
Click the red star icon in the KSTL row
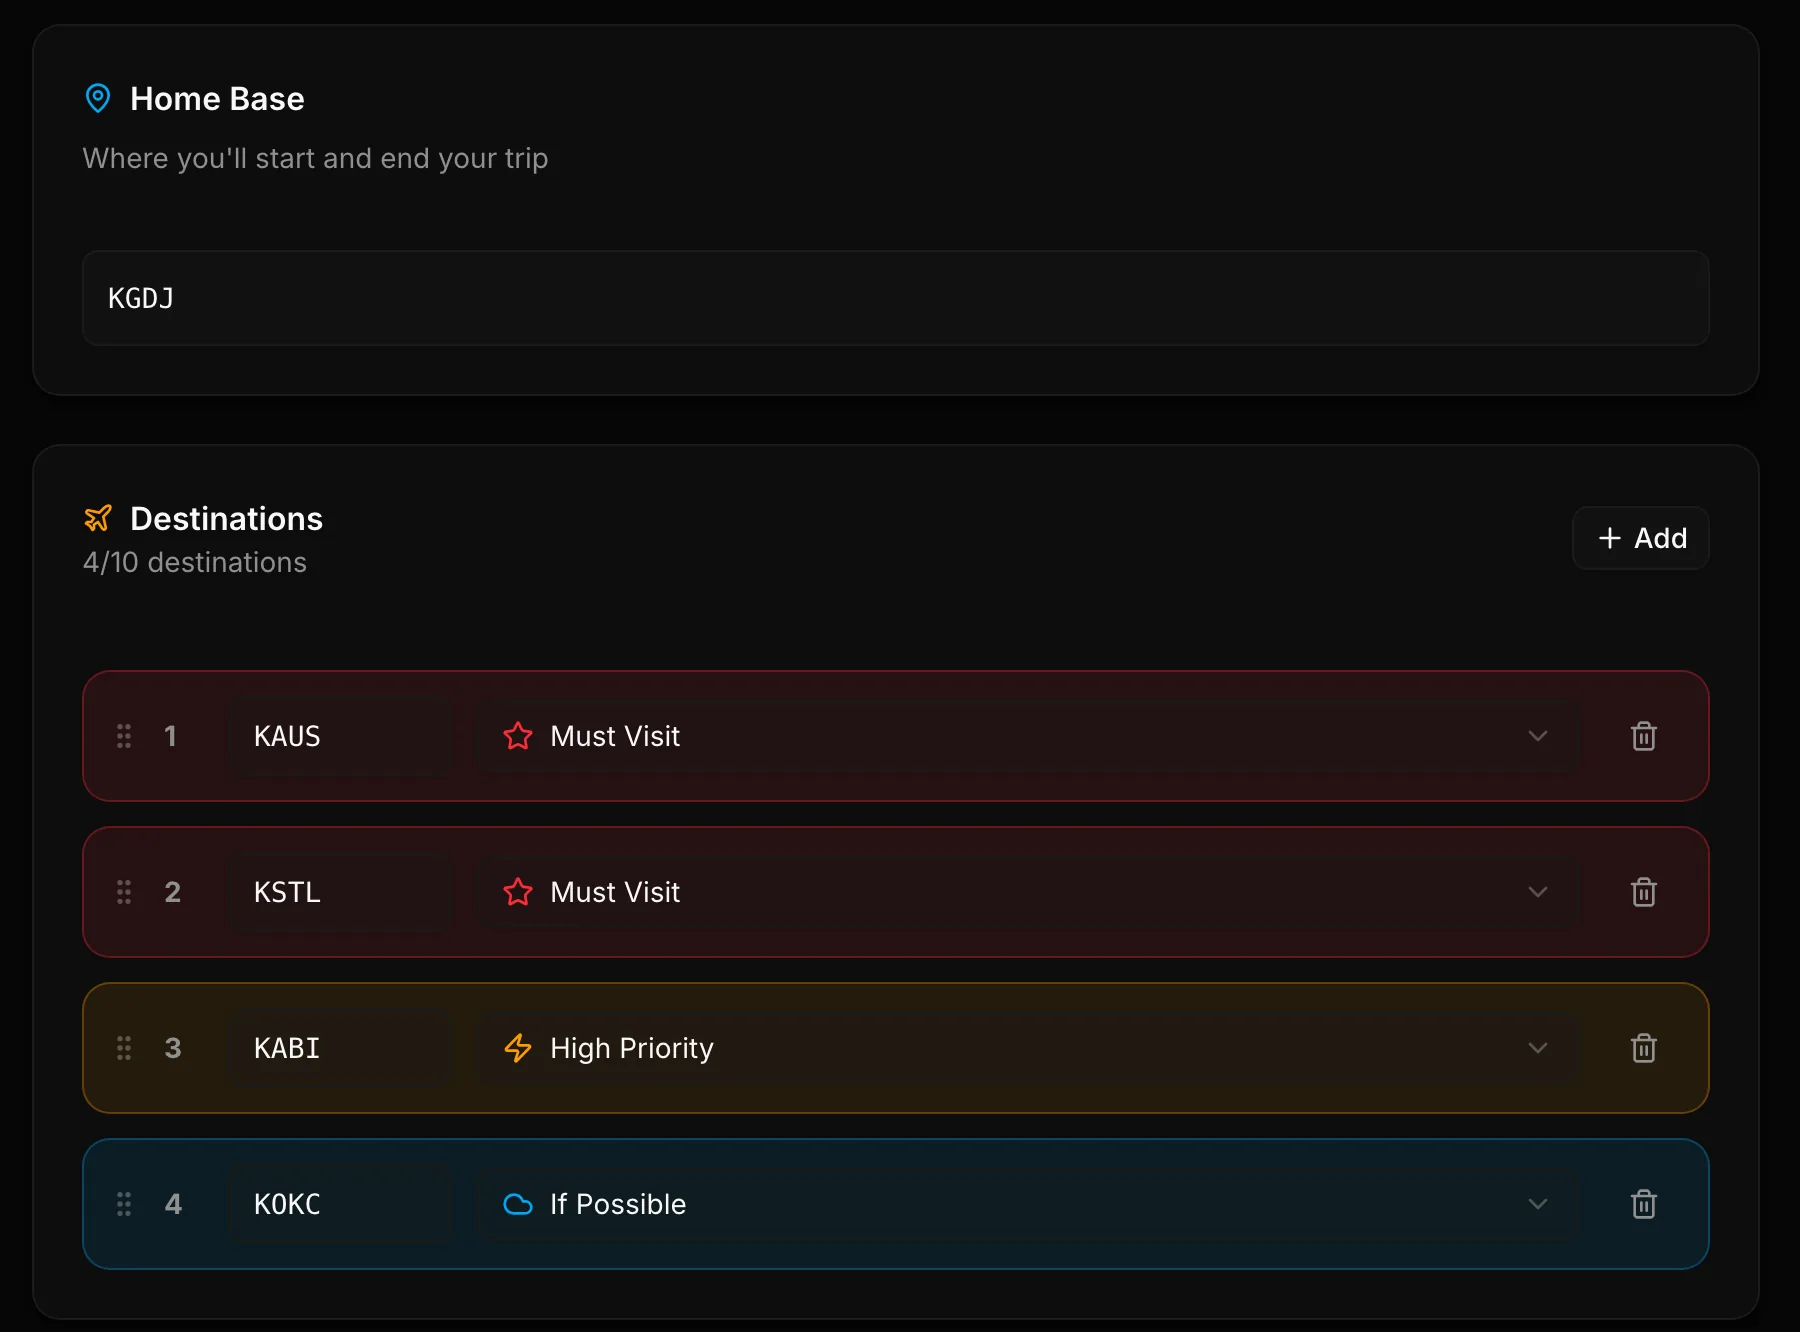click(518, 892)
